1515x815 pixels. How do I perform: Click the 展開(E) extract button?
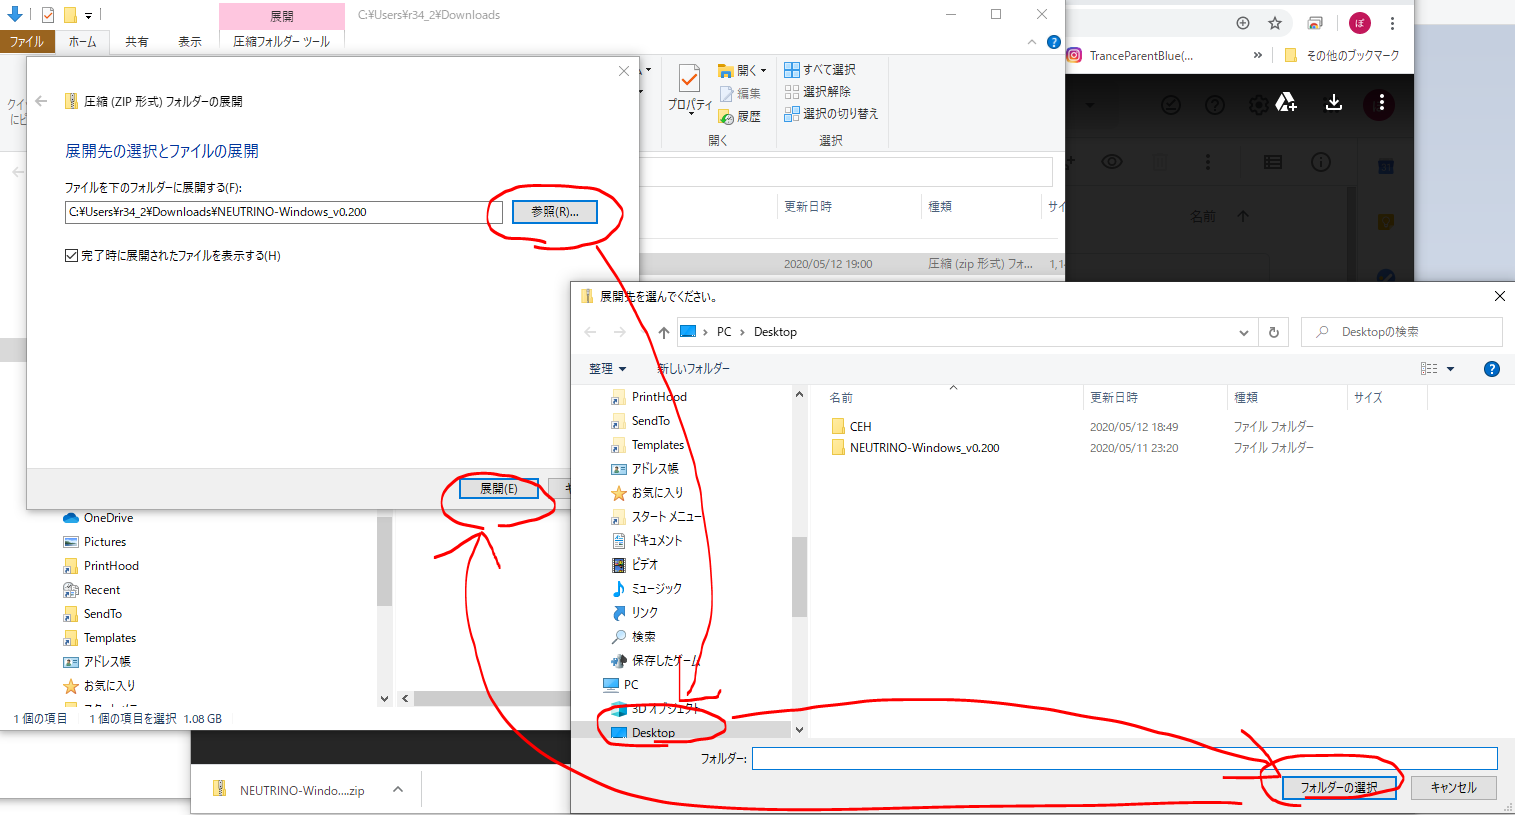499,488
